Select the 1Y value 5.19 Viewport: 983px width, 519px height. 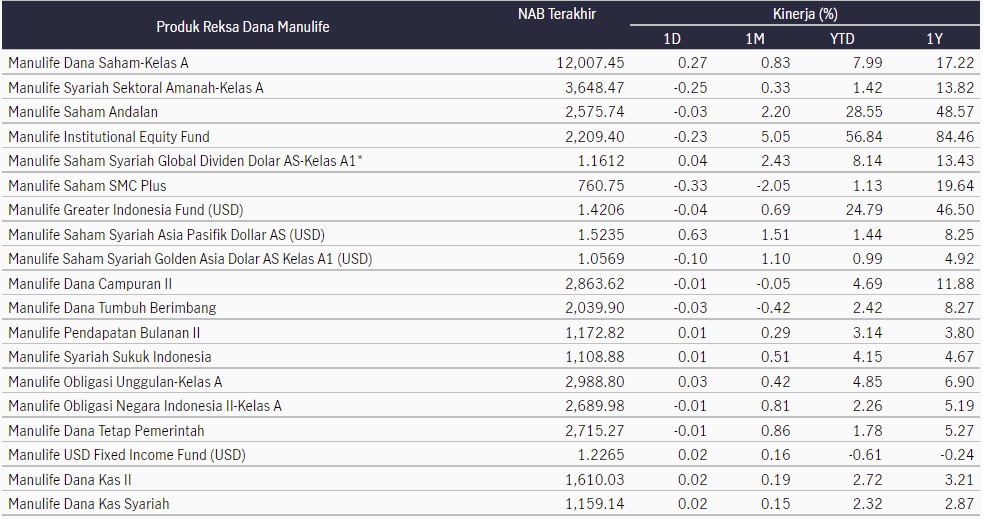click(x=960, y=406)
